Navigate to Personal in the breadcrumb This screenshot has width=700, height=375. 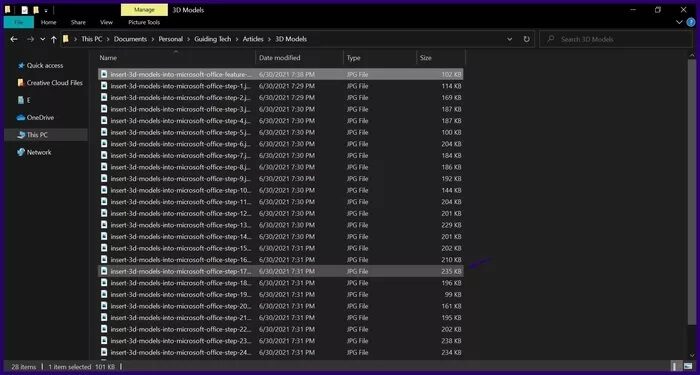[171, 39]
